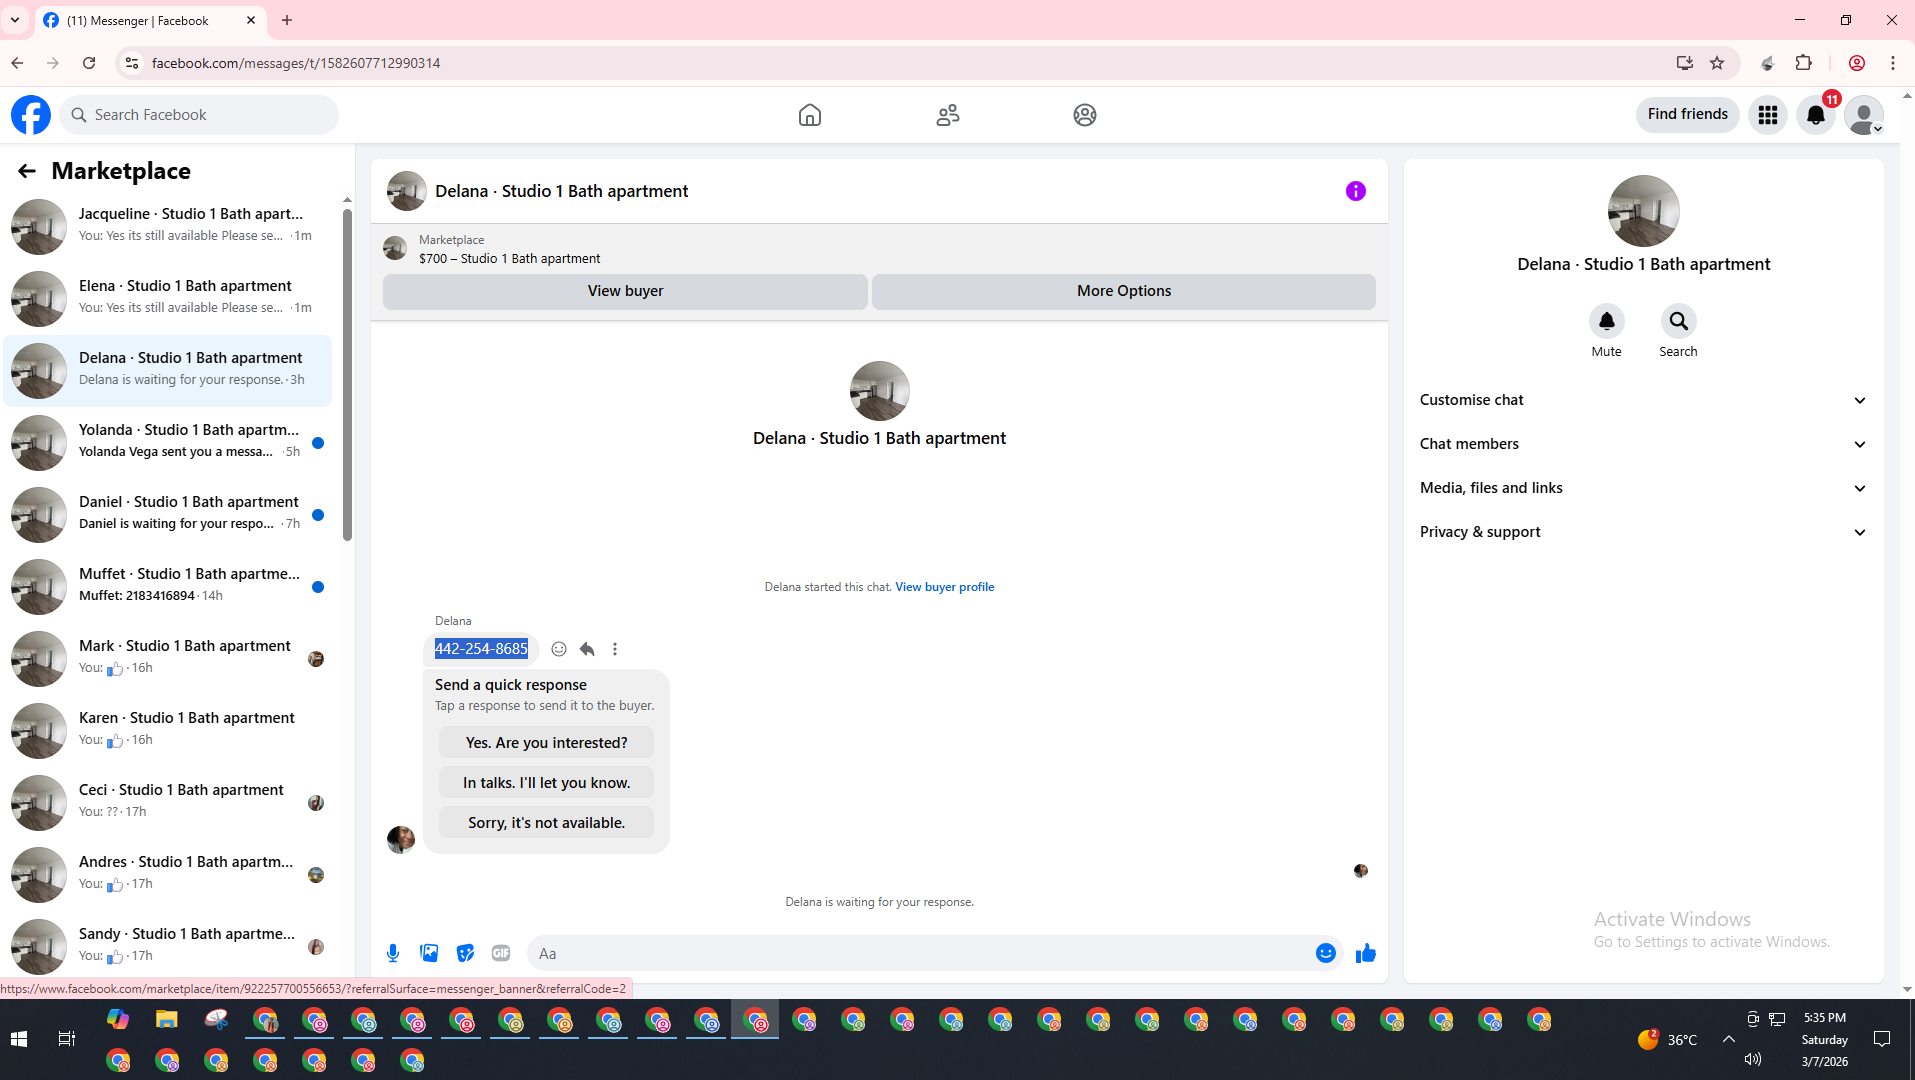Click the View buyer button
This screenshot has width=1915, height=1080.
point(625,291)
